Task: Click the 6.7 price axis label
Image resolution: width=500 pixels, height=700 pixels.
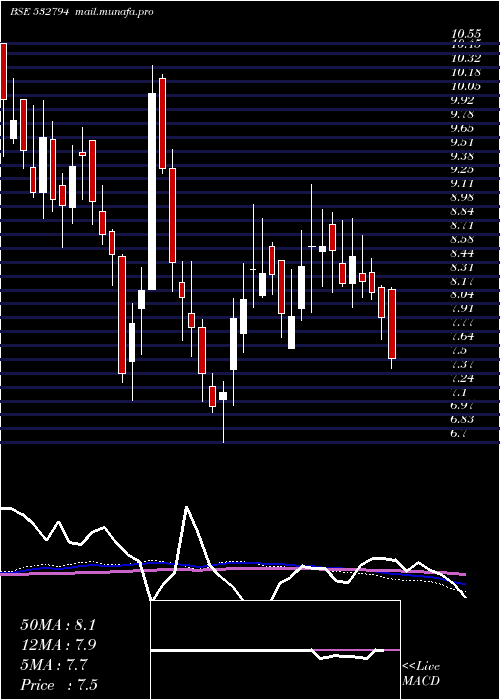Action: pyautogui.click(x=461, y=433)
